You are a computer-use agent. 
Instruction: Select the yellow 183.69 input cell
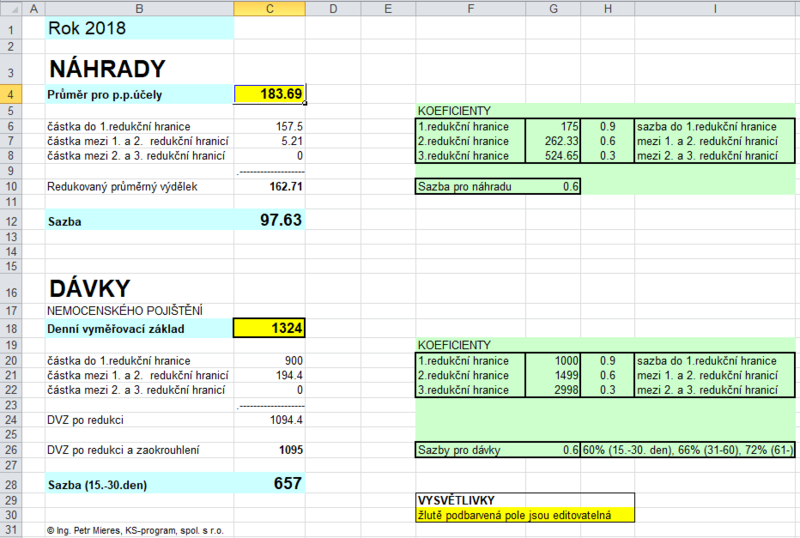click(x=269, y=94)
